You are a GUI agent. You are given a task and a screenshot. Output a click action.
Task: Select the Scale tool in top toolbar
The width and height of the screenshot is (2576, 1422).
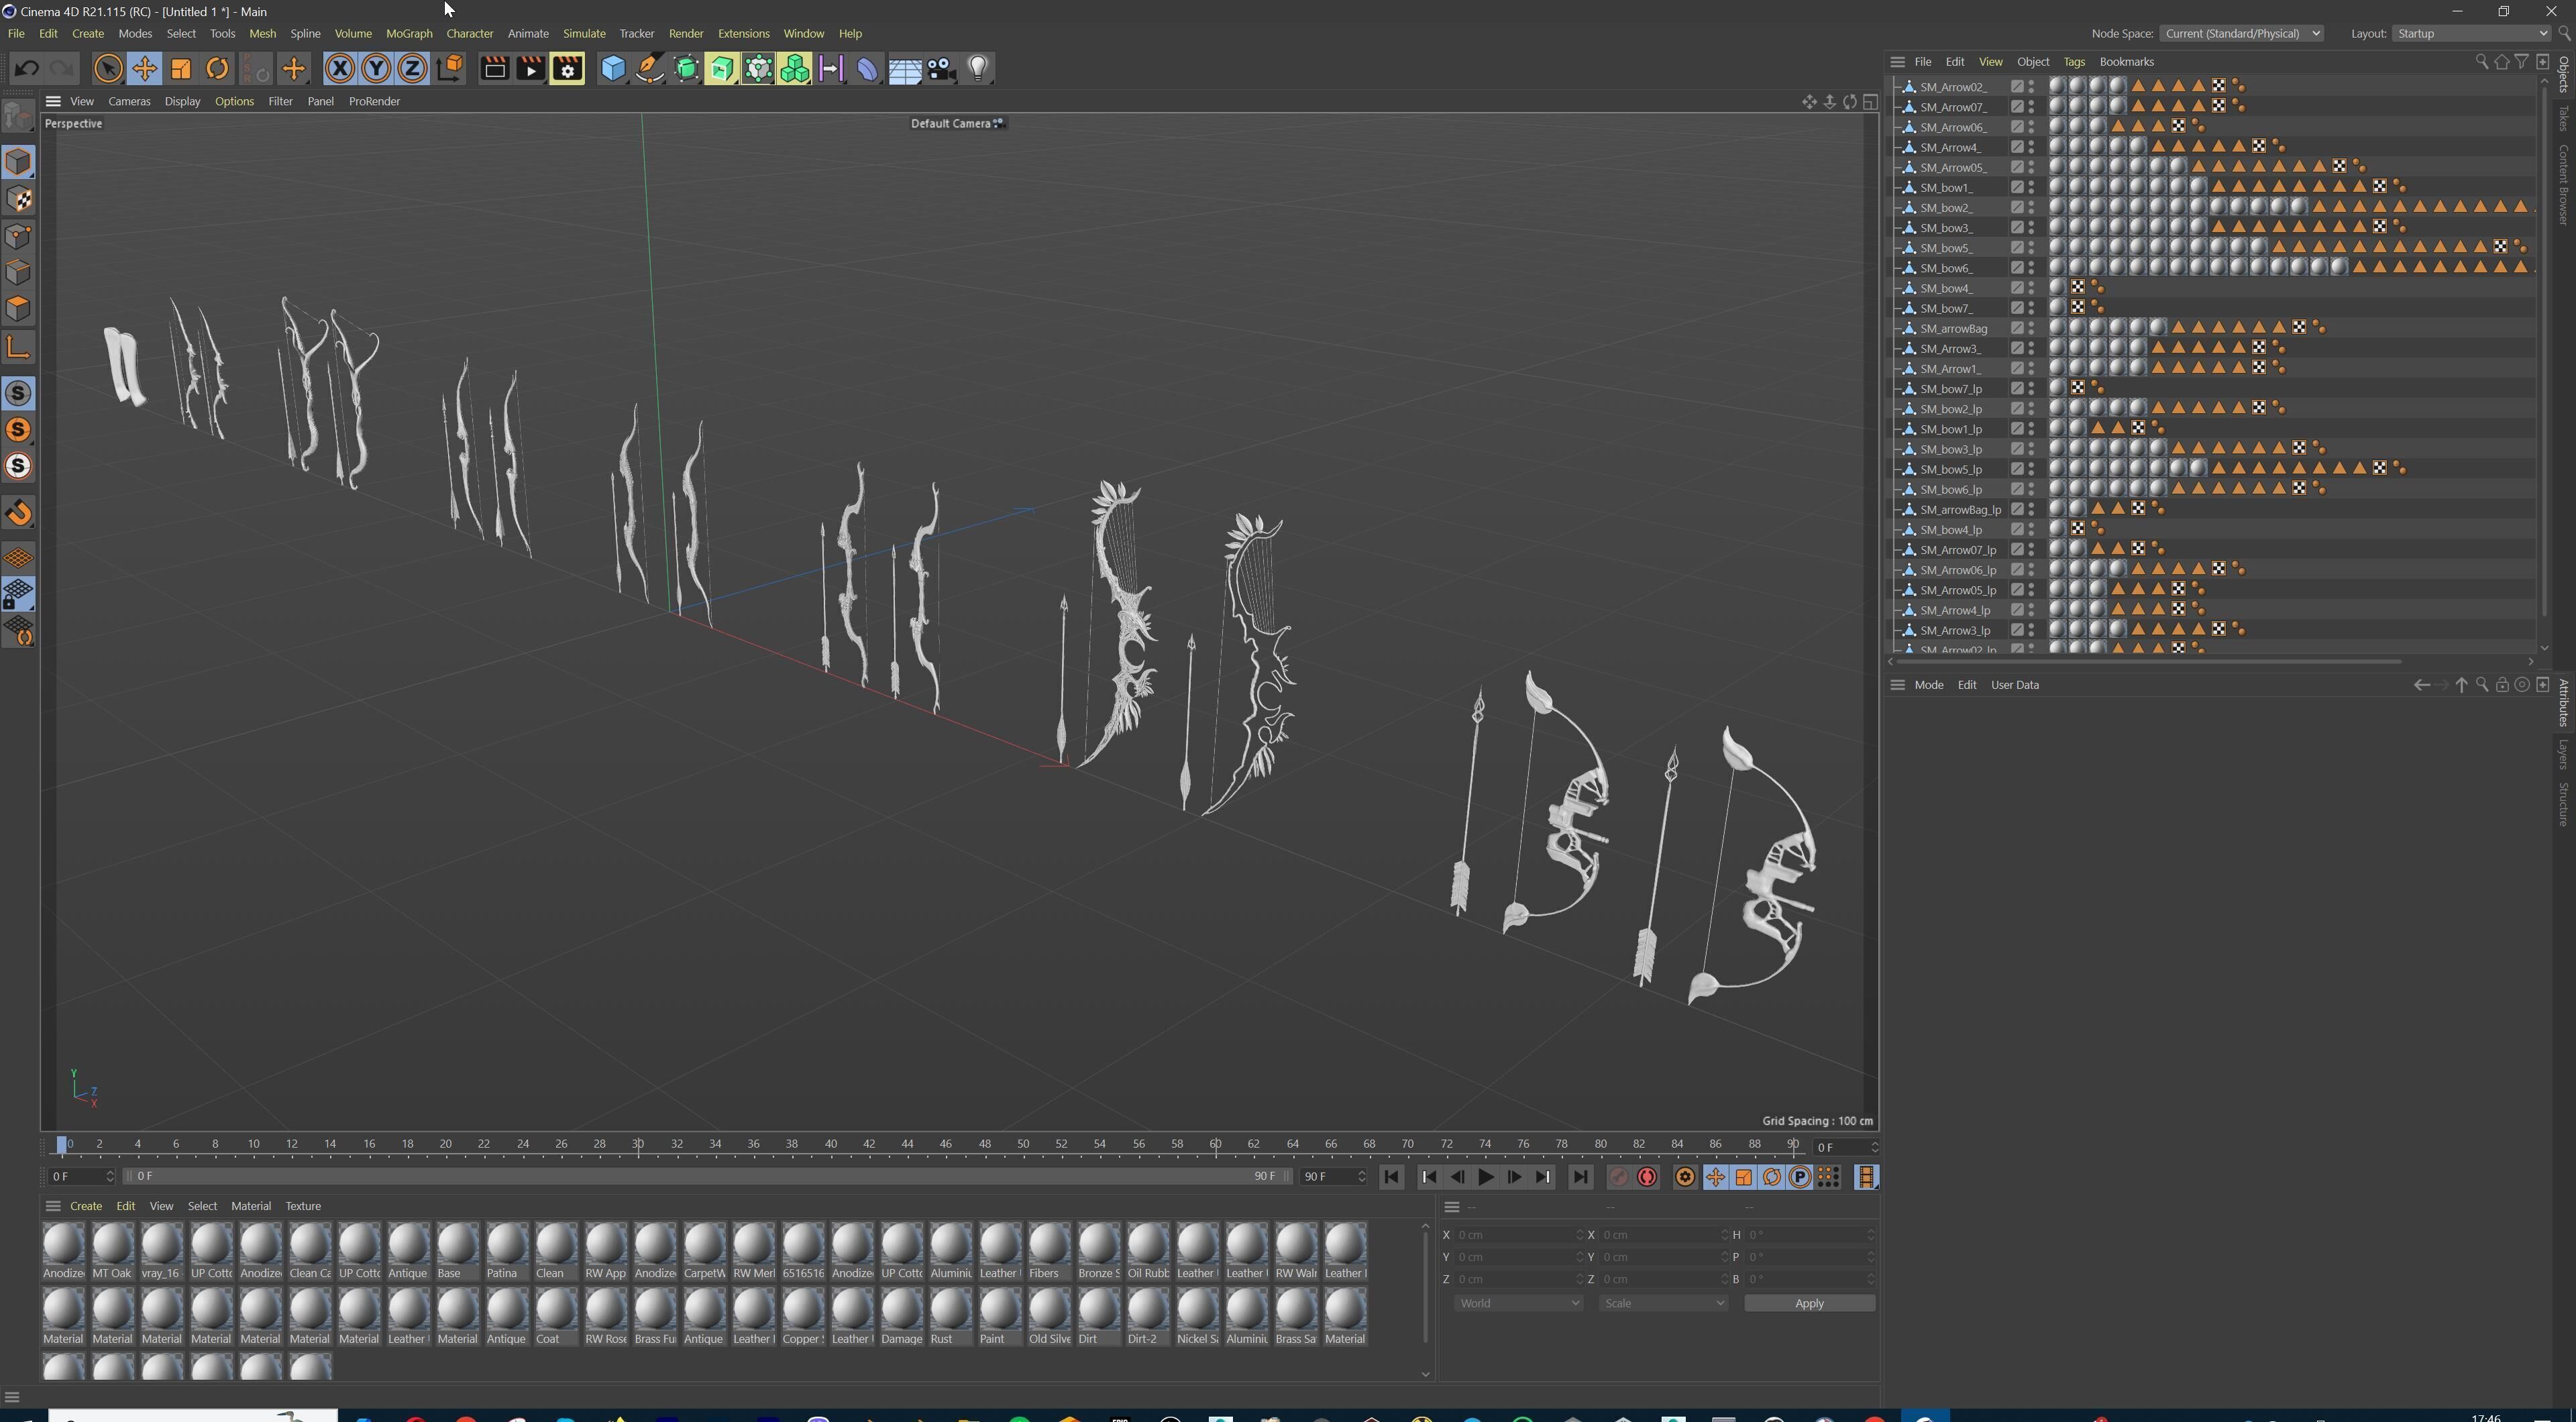(181, 69)
